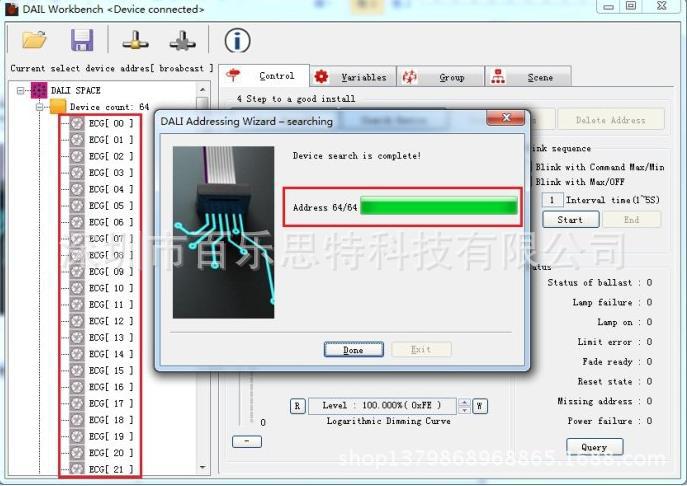Viewport: 687px width, 486px height.
Task: Click the connect device toolbar icon
Action: point(135,40)
